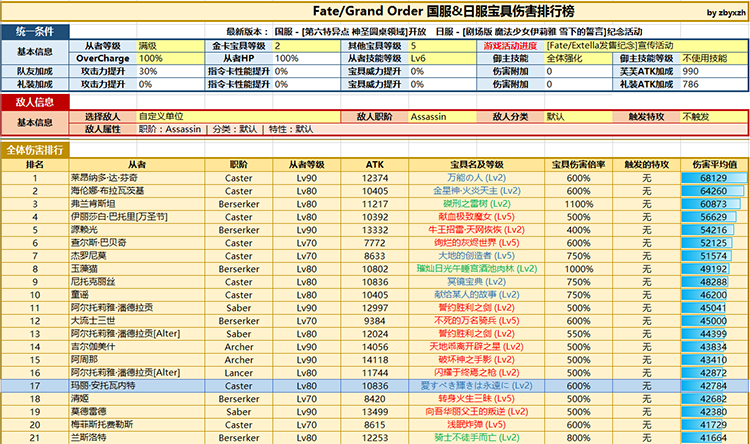Click multiplier 1100% in 弗兰肯斯坦 row

tap(578, 204)
